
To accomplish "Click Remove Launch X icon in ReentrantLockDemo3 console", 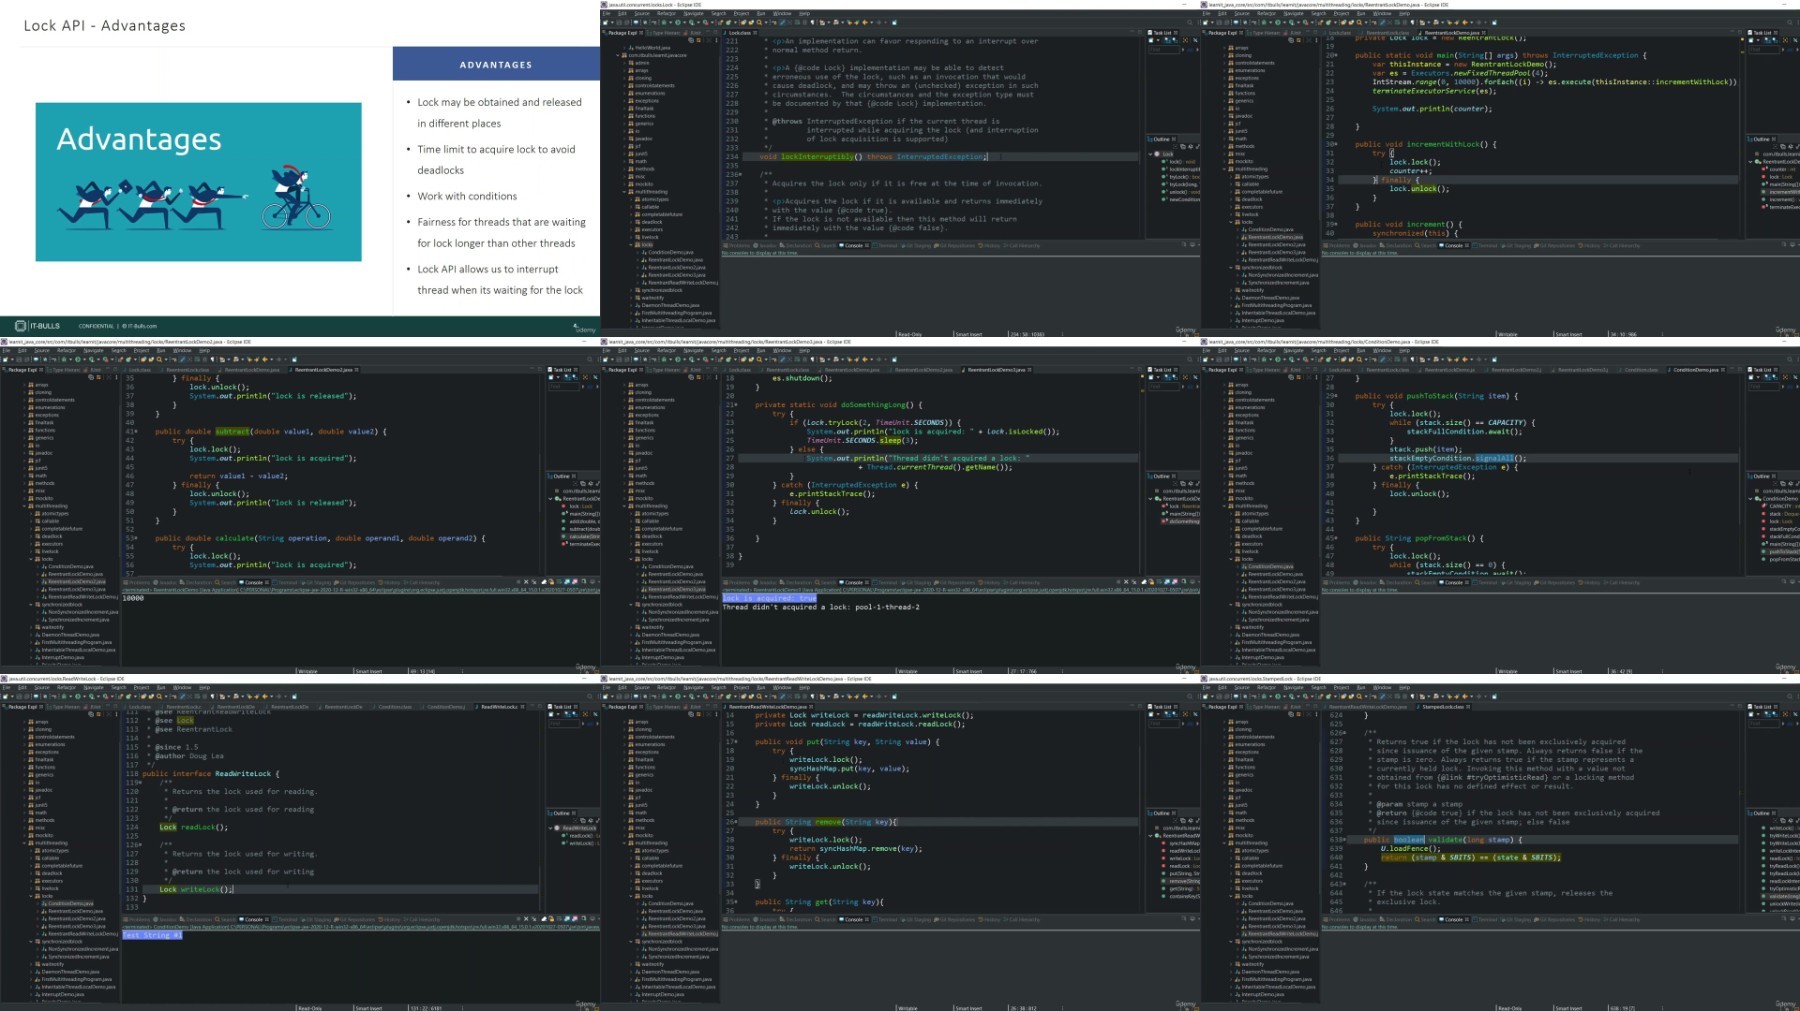I will point(1126,582).
